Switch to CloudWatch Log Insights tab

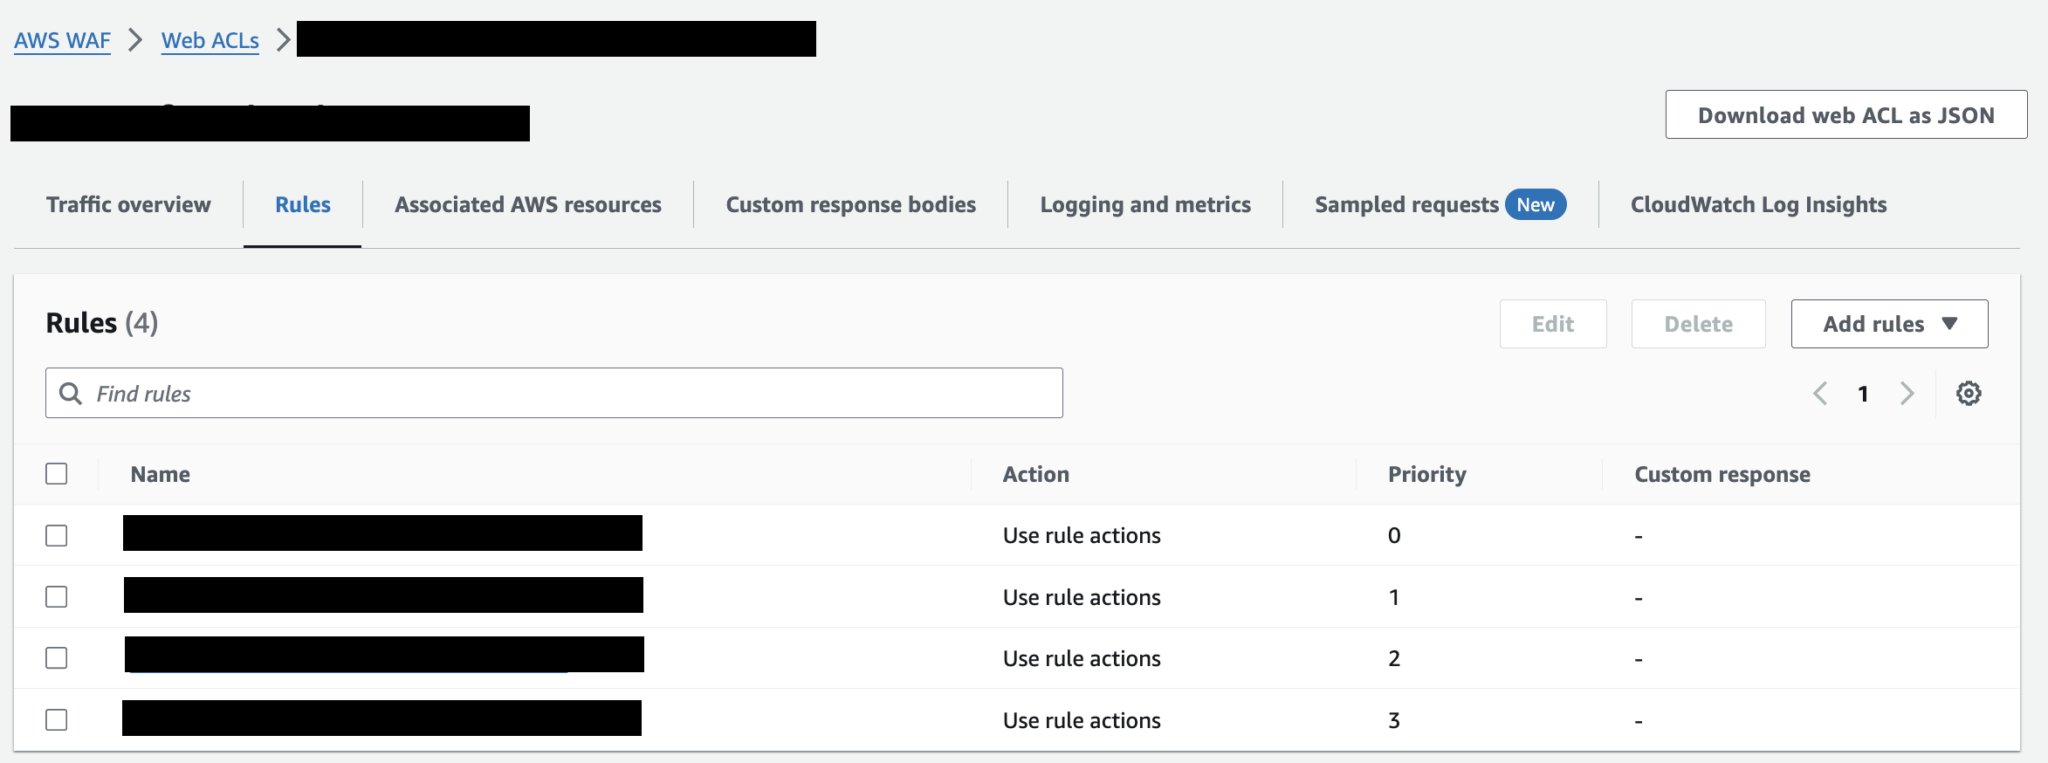[x=1758, y=204]
